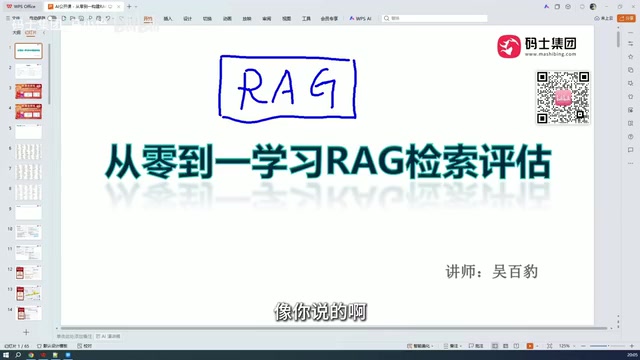This screenshot has width=640, height=360.
Task: Select the 设计 ribbon tab
Action: coord(187,18)
